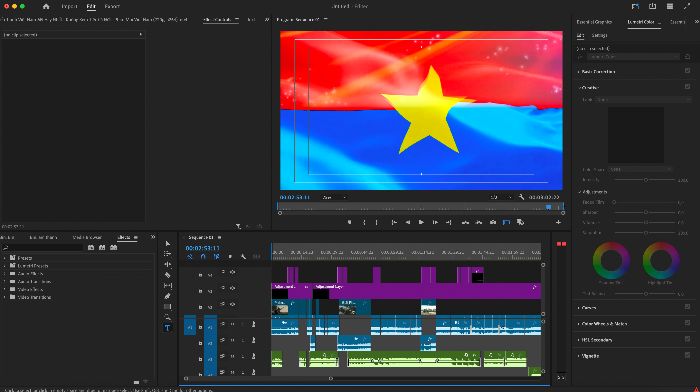This screenshot has height=392, width=700.
Task: Select the Hand tool
Action: [167, 317]
